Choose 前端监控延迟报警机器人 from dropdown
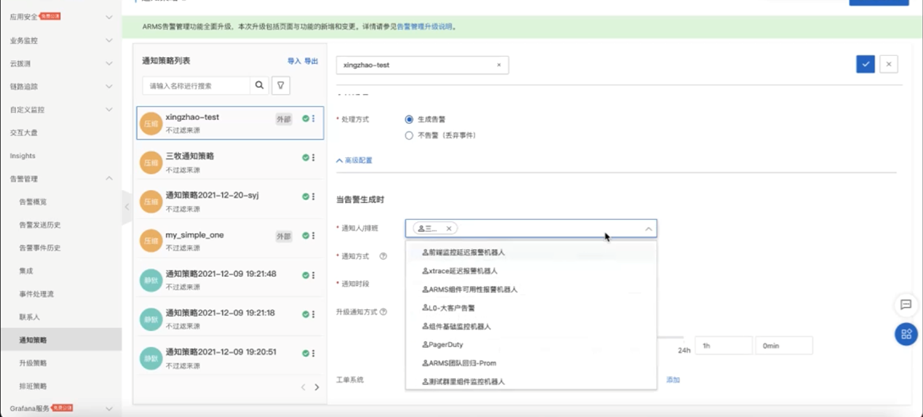 [x=531, y=252]
